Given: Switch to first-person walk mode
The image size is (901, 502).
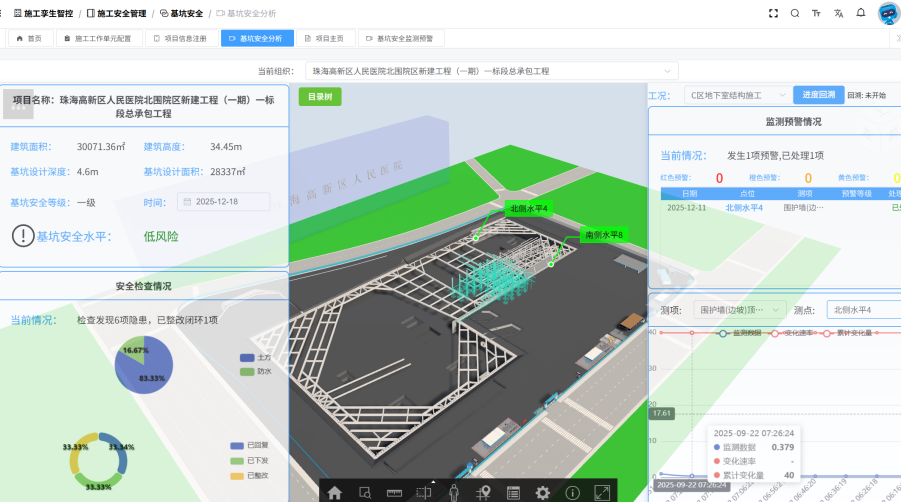Looking at the screenshot, I should click(454, 492).
